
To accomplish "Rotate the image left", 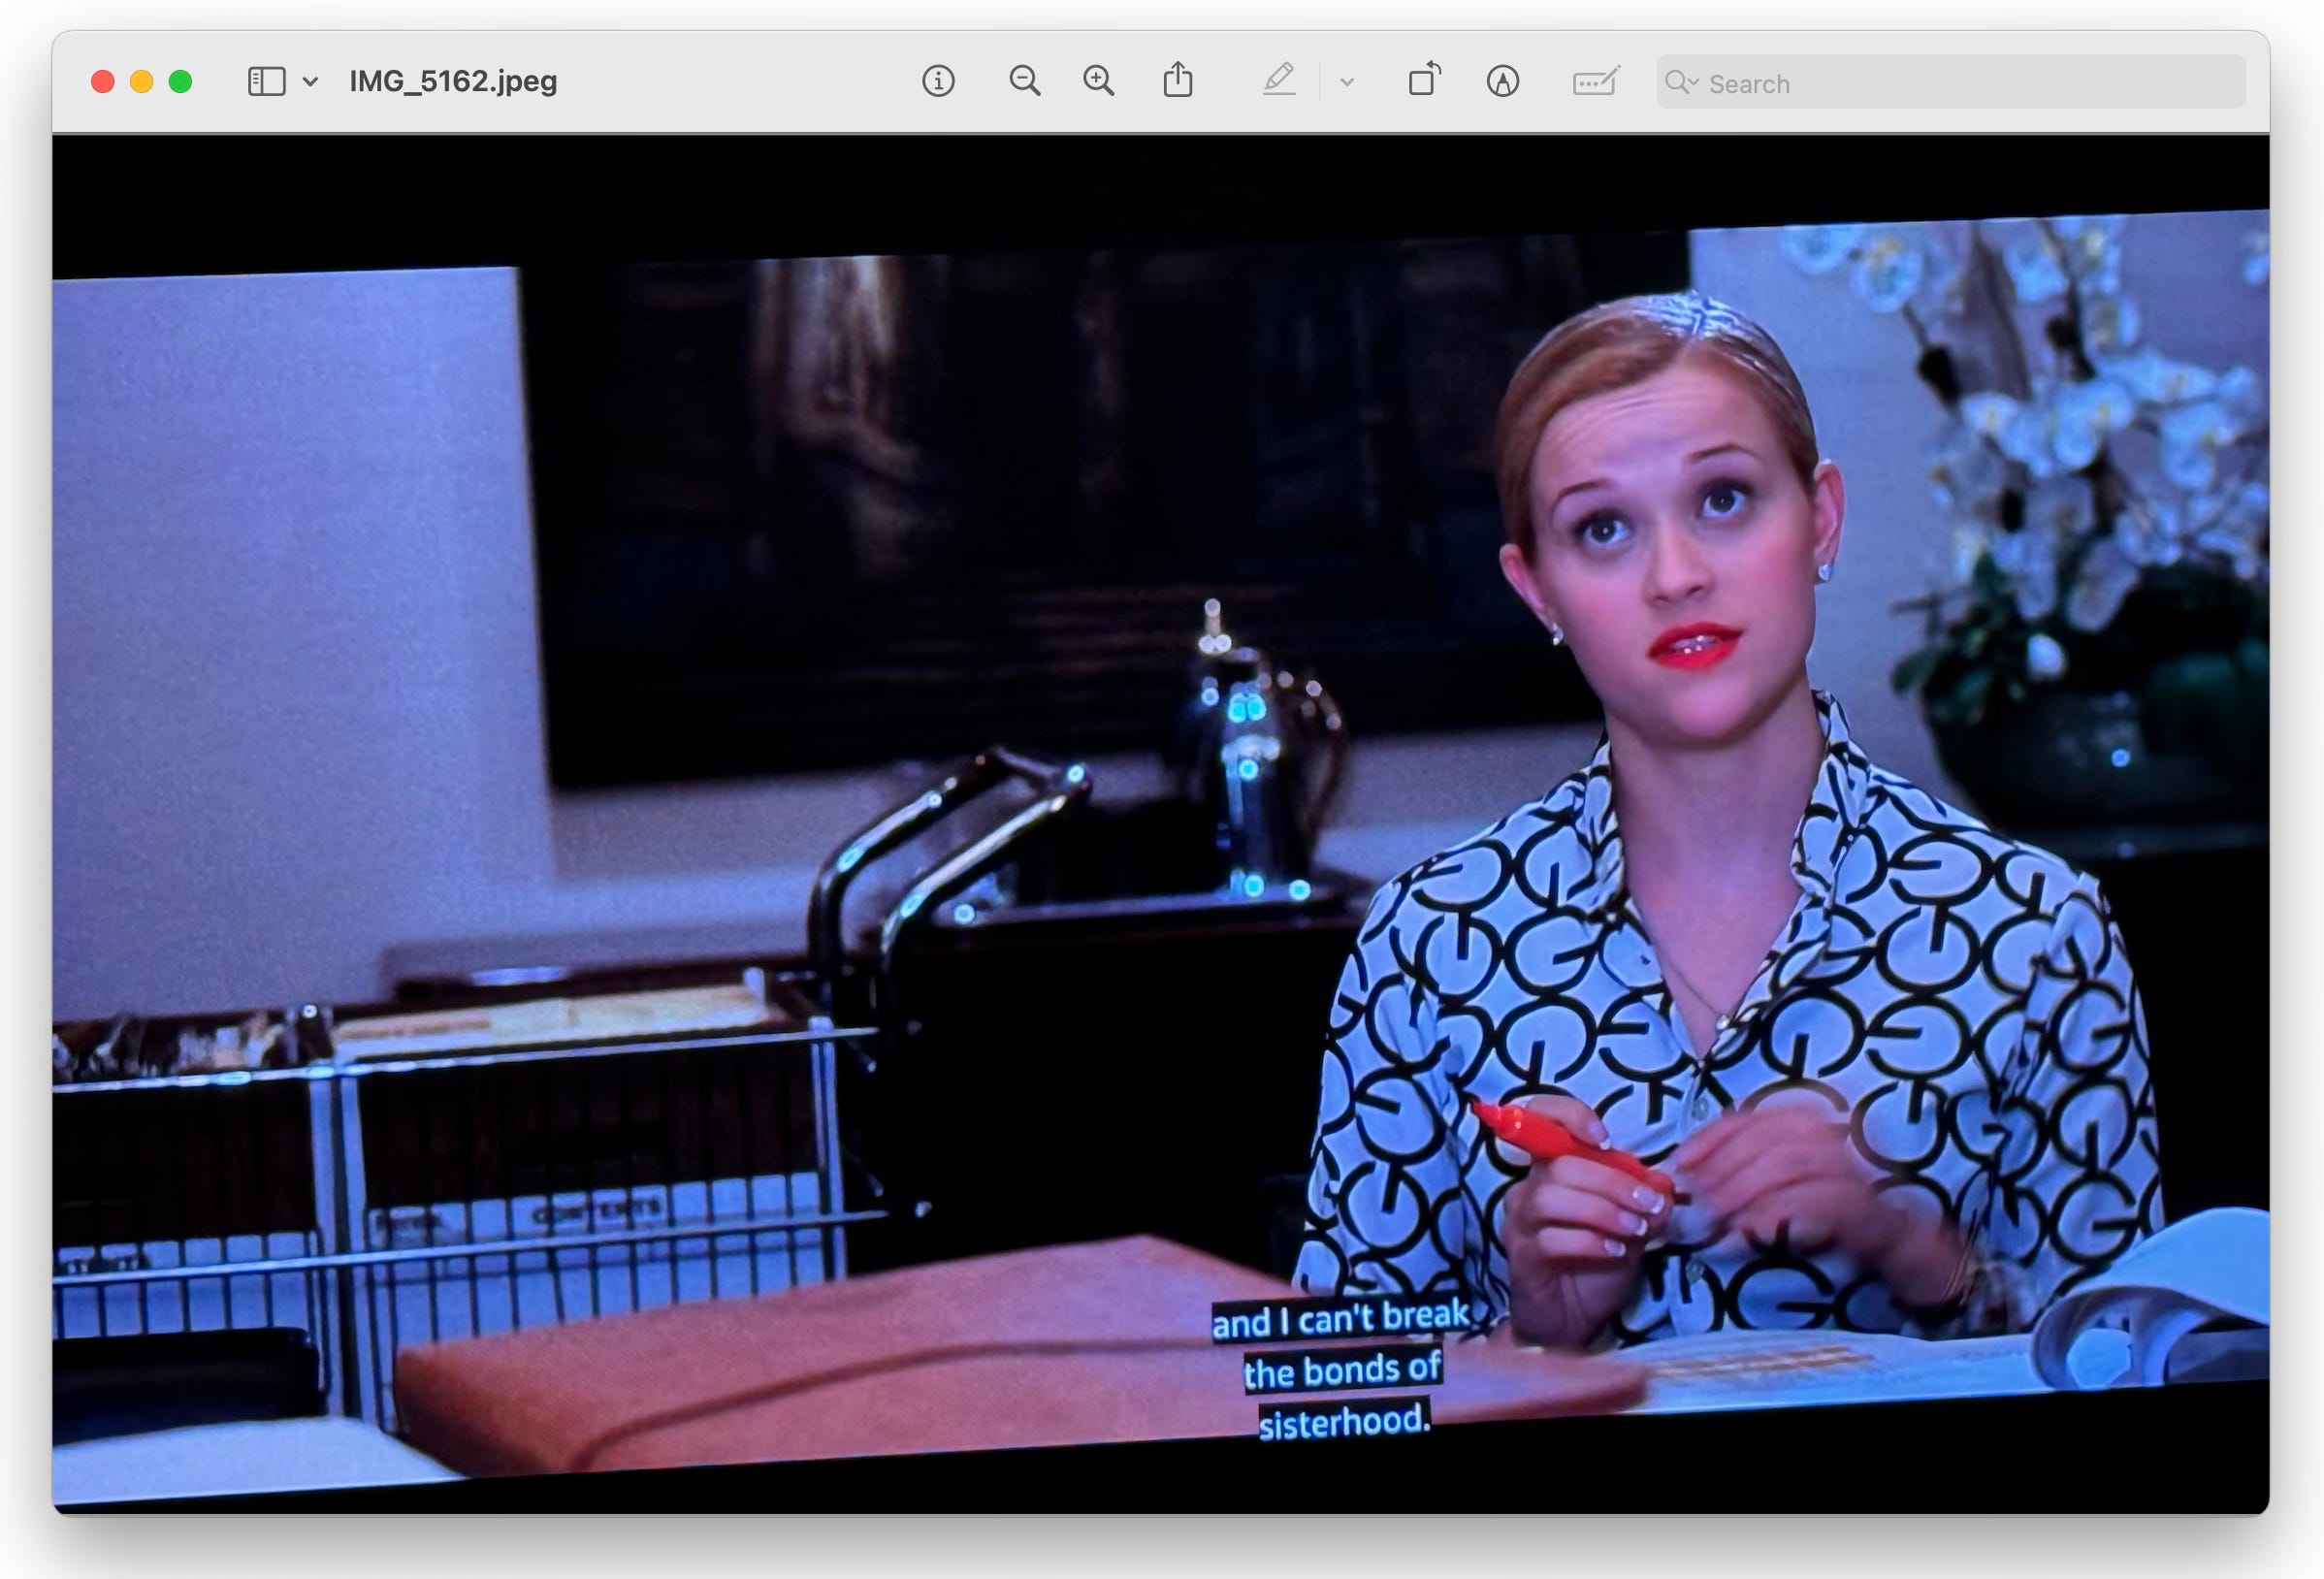I will point(1424,79).
